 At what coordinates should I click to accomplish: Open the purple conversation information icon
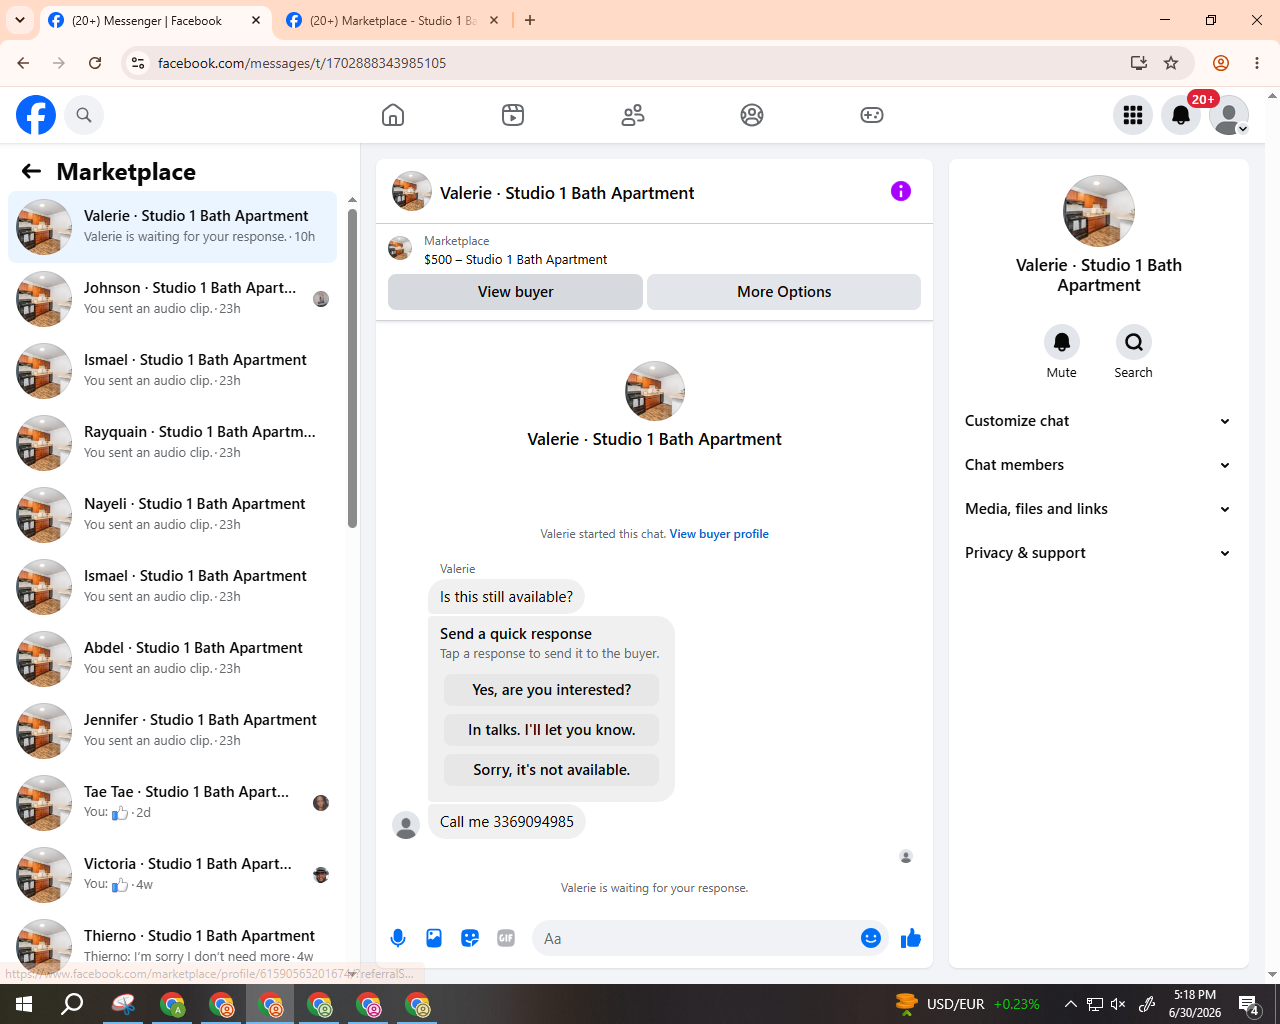coord(901,191)
